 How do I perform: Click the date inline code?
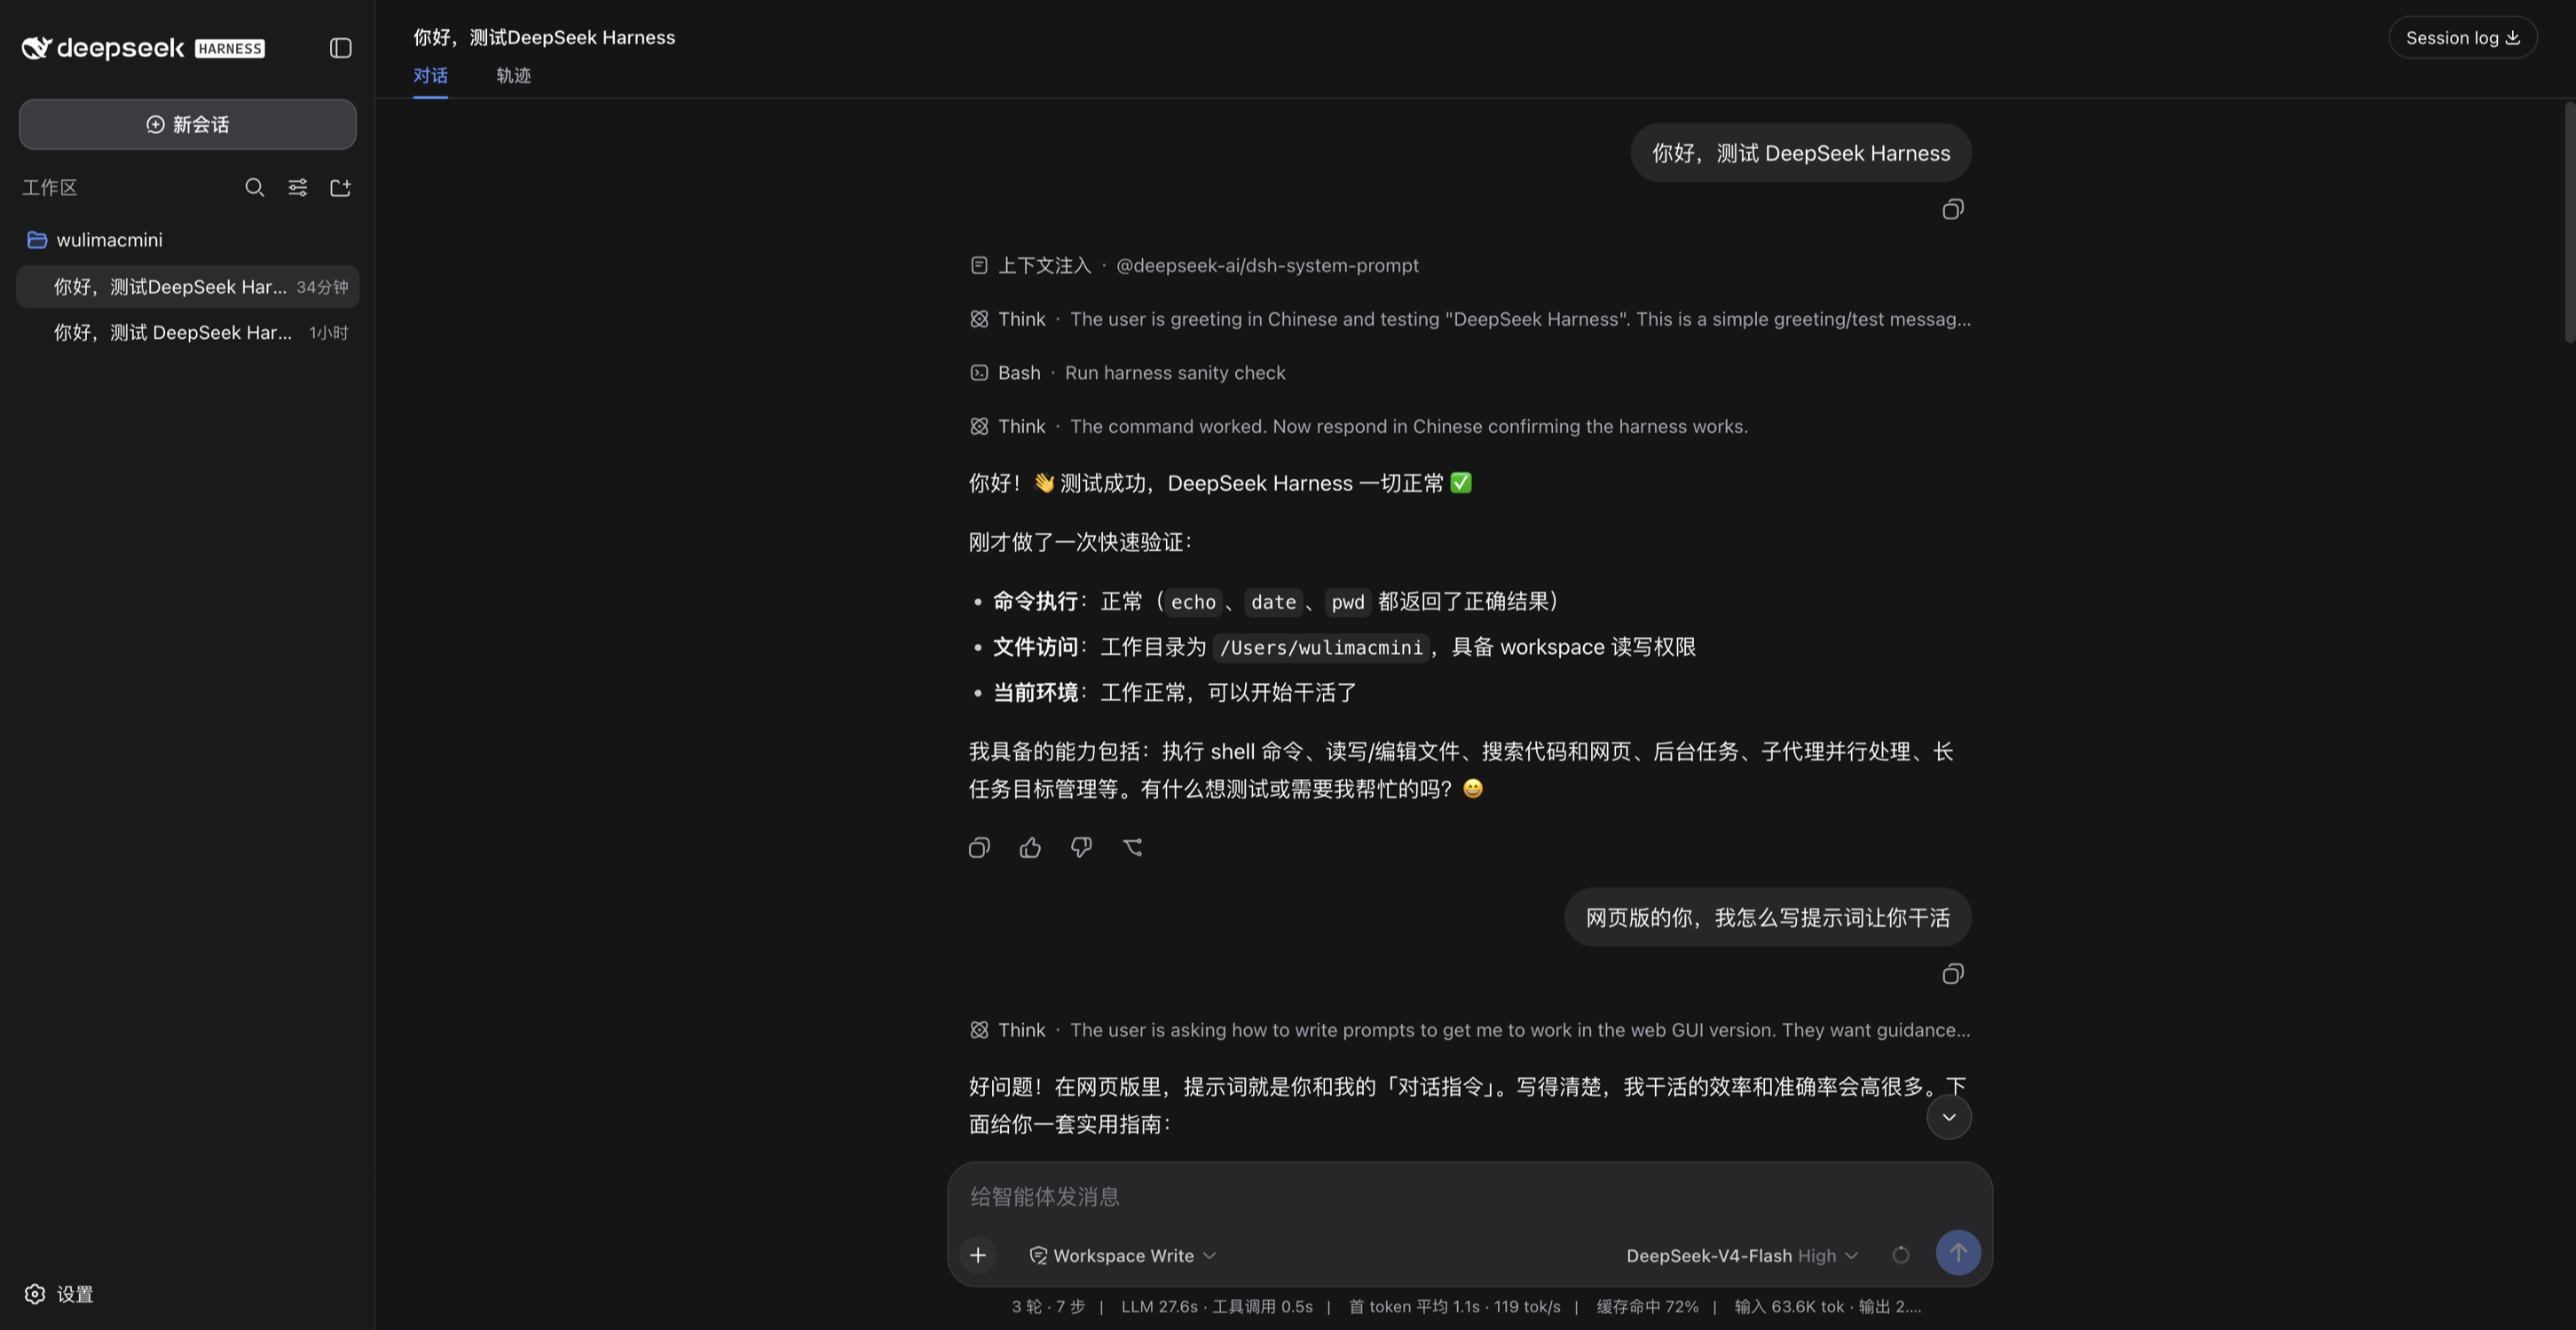[x=1273, y=602]
